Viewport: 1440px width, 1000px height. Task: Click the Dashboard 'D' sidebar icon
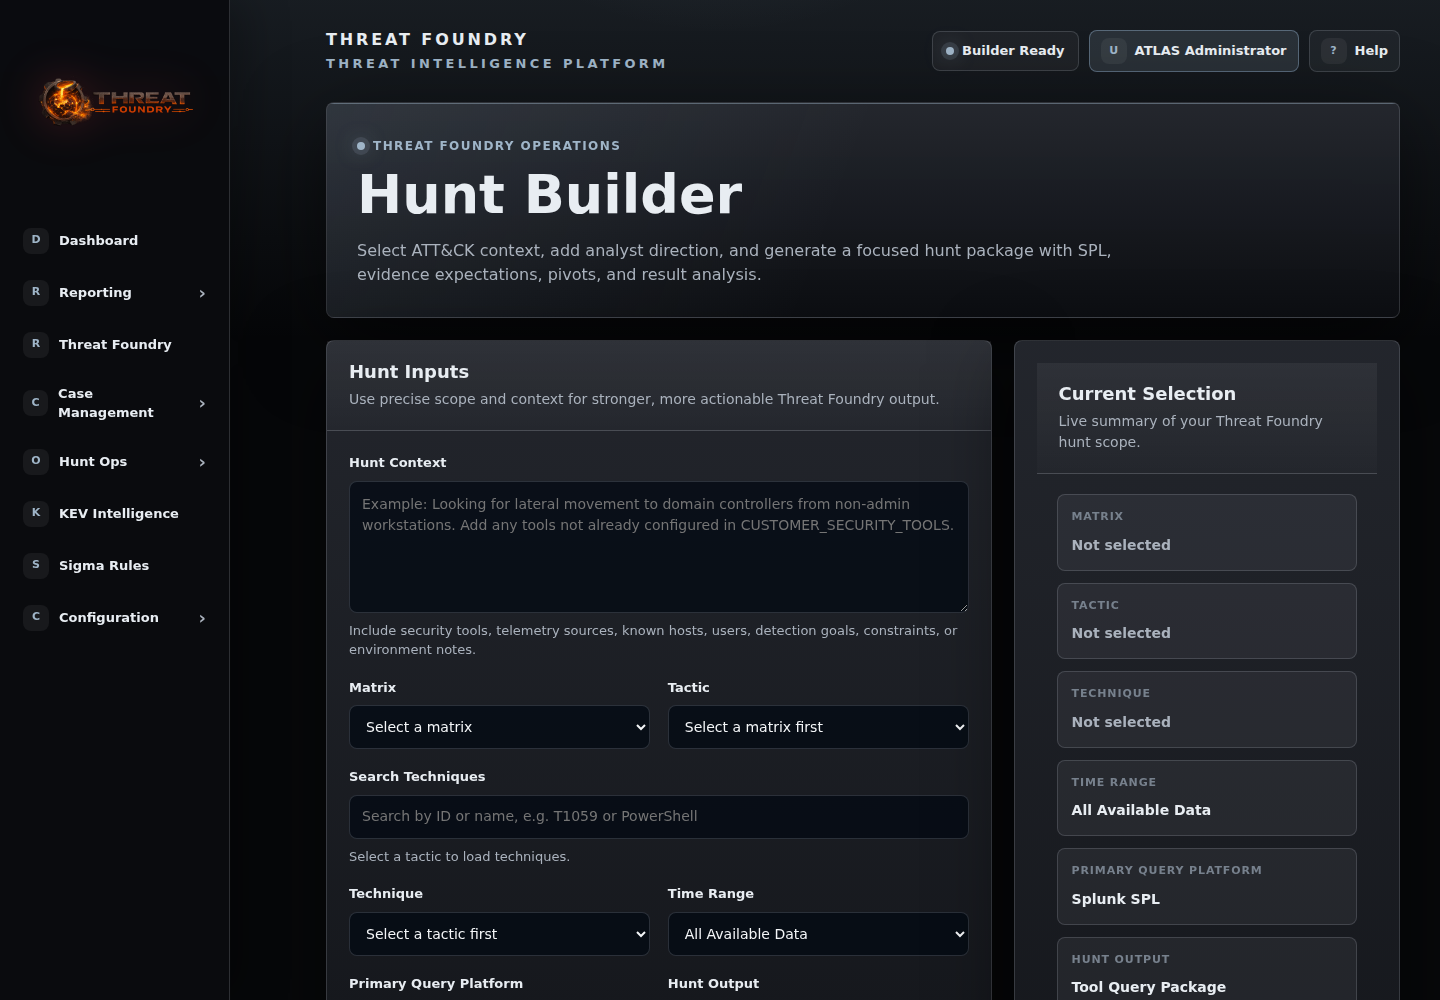36,240
